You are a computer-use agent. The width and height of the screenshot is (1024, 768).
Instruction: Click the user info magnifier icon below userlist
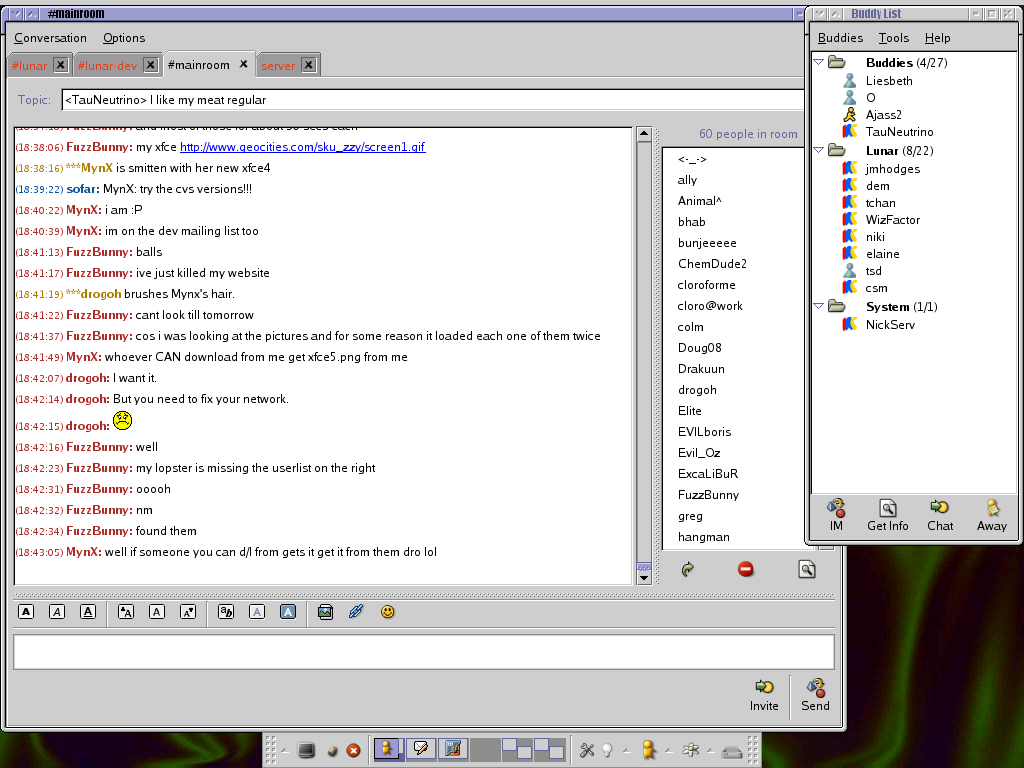pyautogui.click(x=806, y=569)
